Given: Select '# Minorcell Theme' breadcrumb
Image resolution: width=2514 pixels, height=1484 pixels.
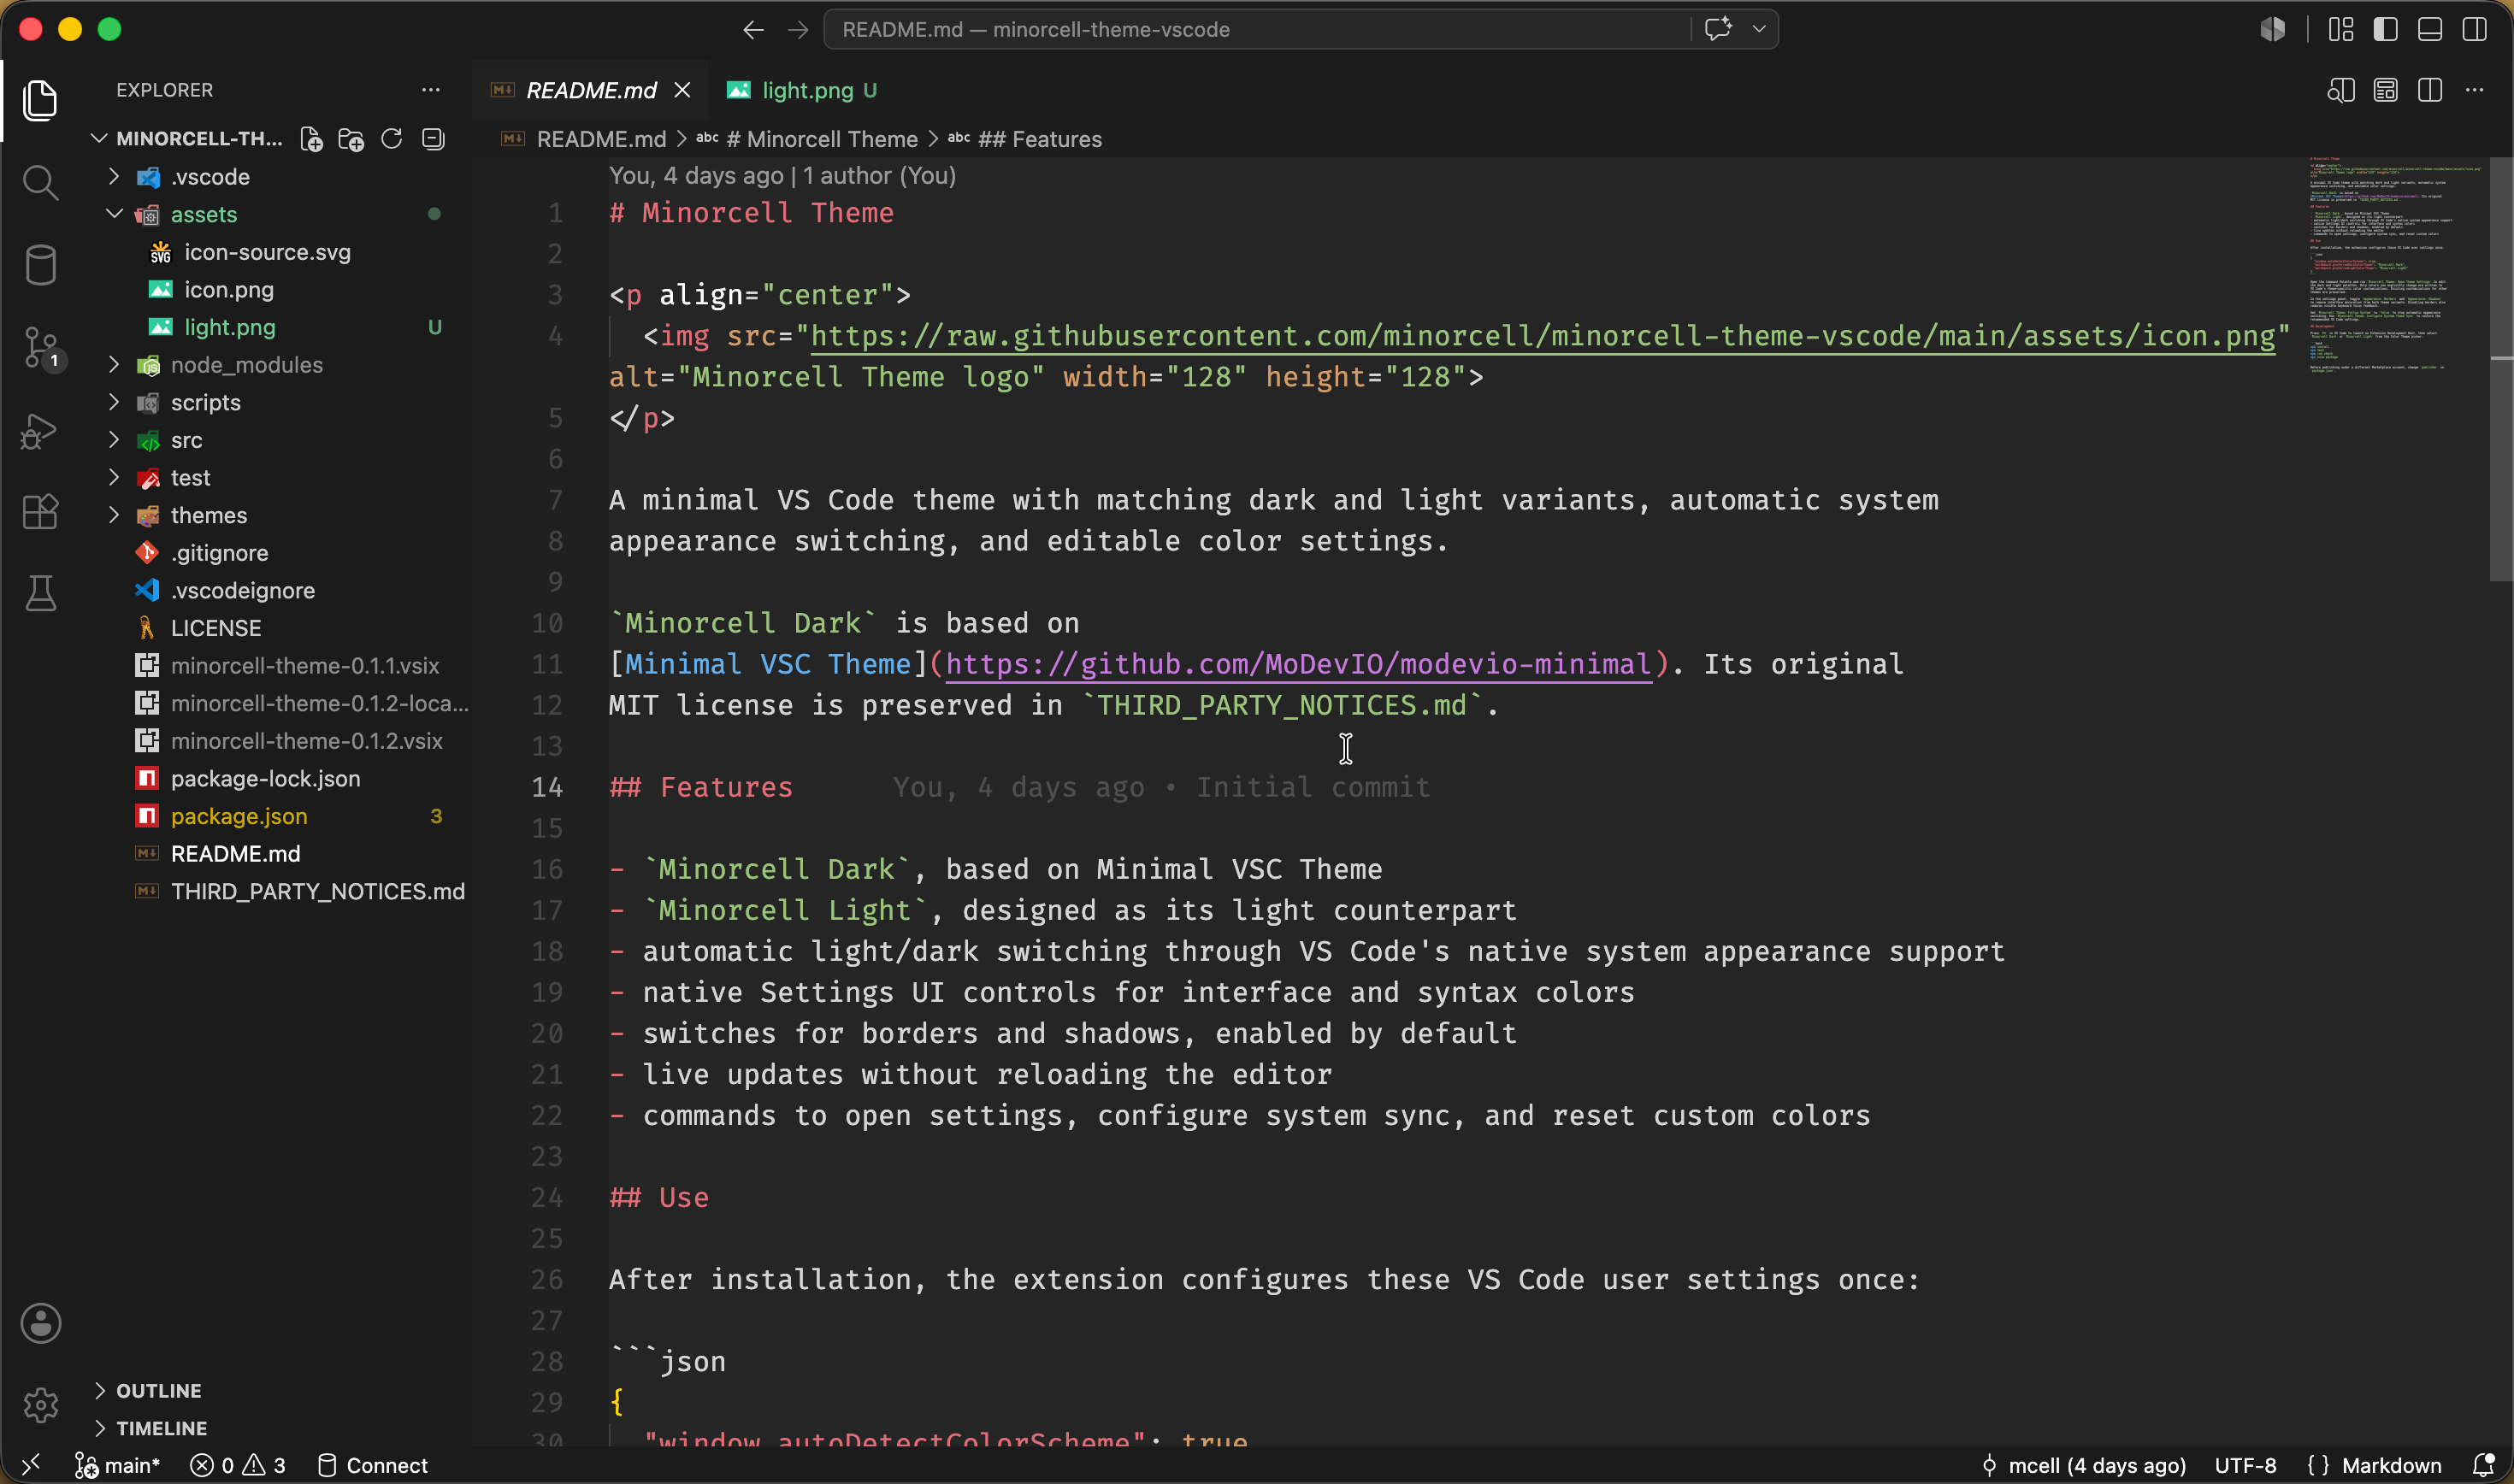Looking at the screenshot, I should [822, 139].
